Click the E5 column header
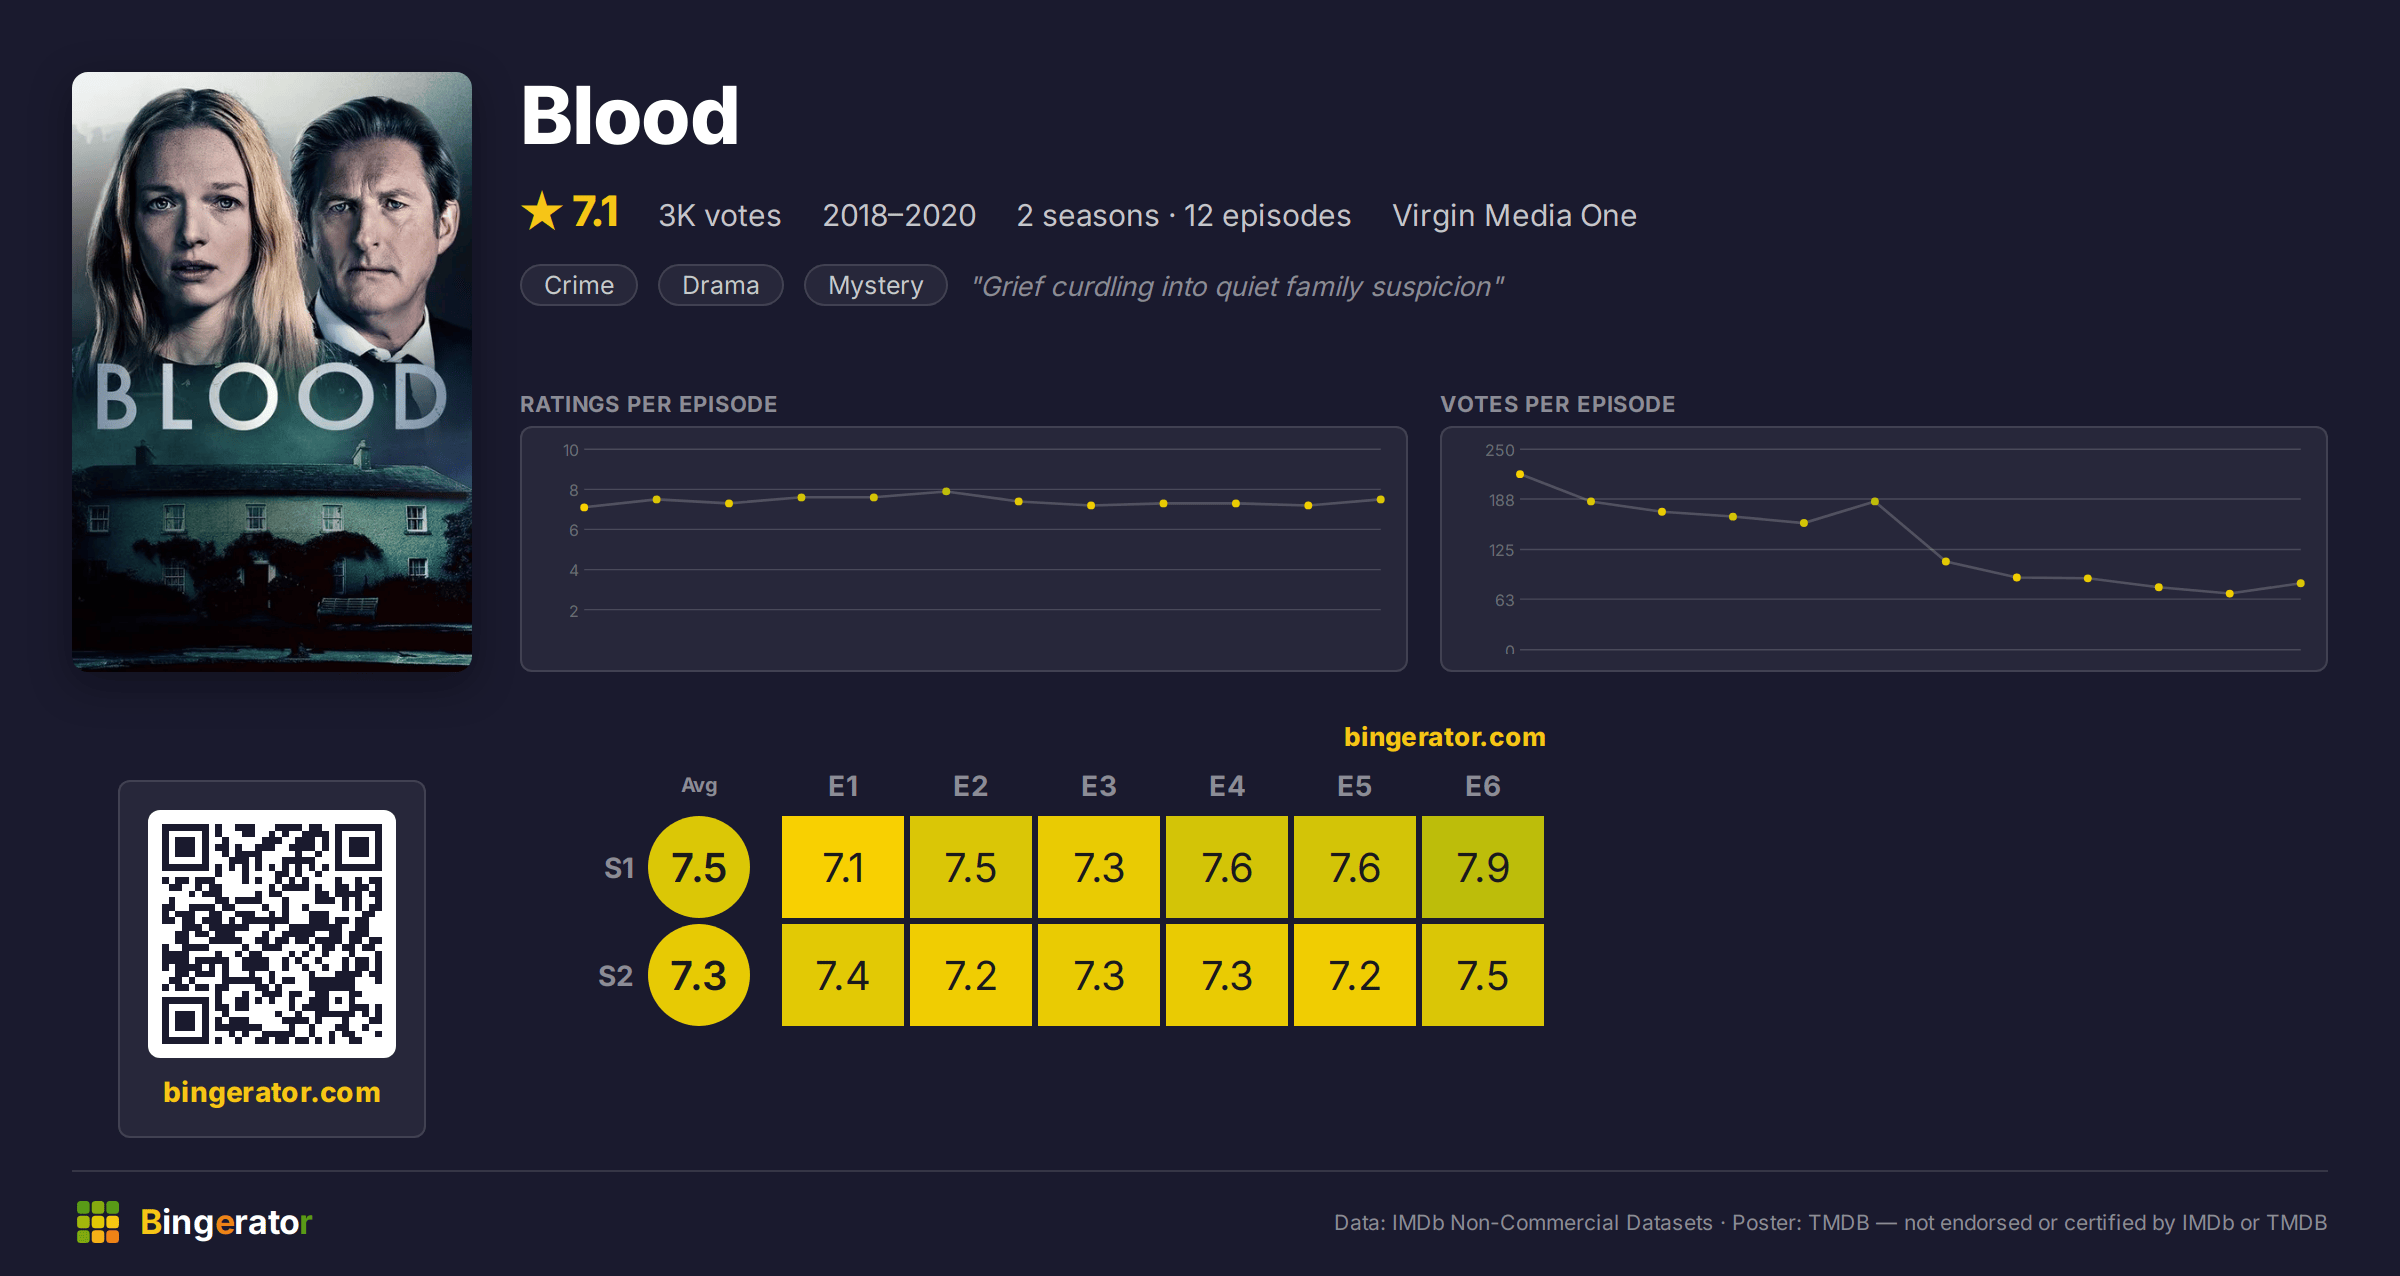This screenshot has width=2400, height=1276. [x=1355, y=786]
